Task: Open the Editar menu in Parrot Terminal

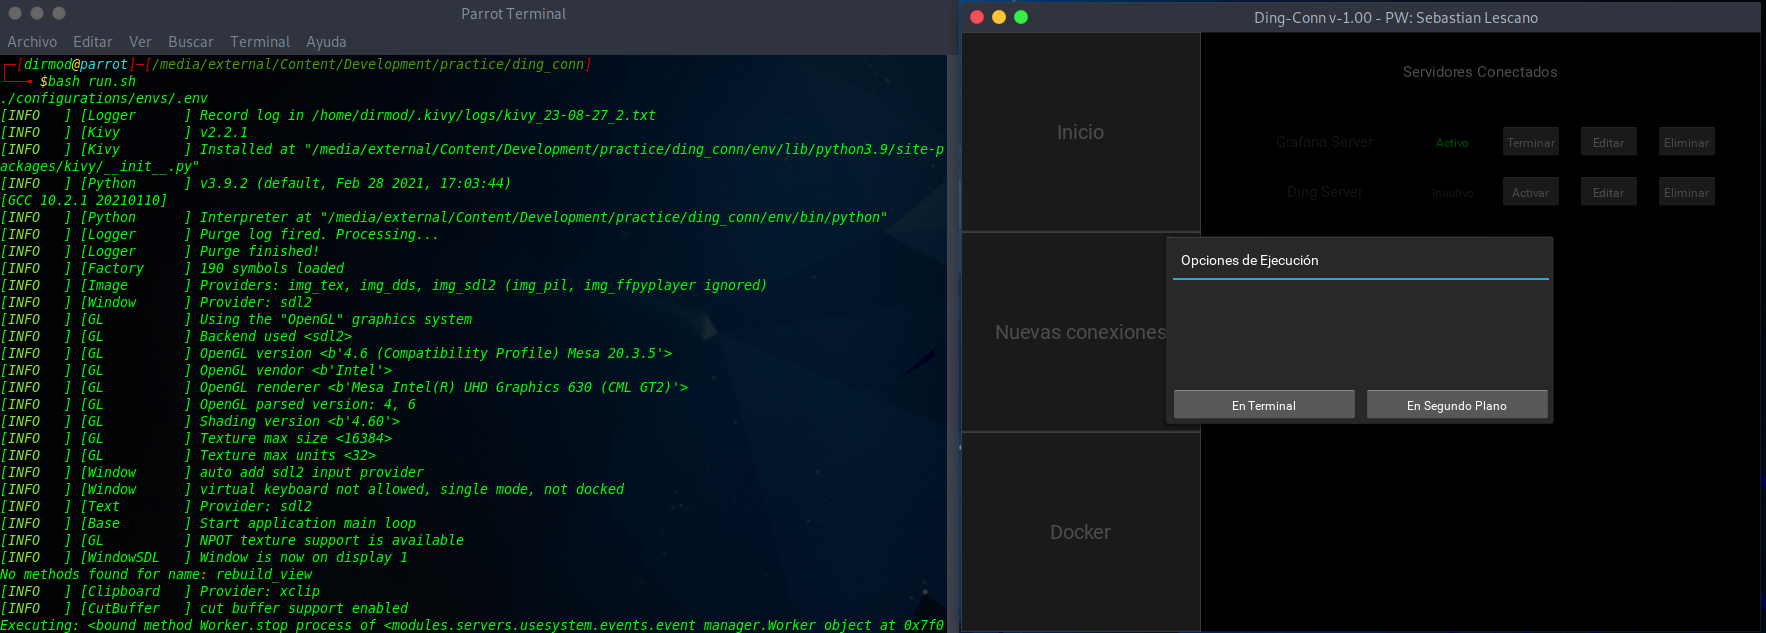Action: tap(92, 42)
